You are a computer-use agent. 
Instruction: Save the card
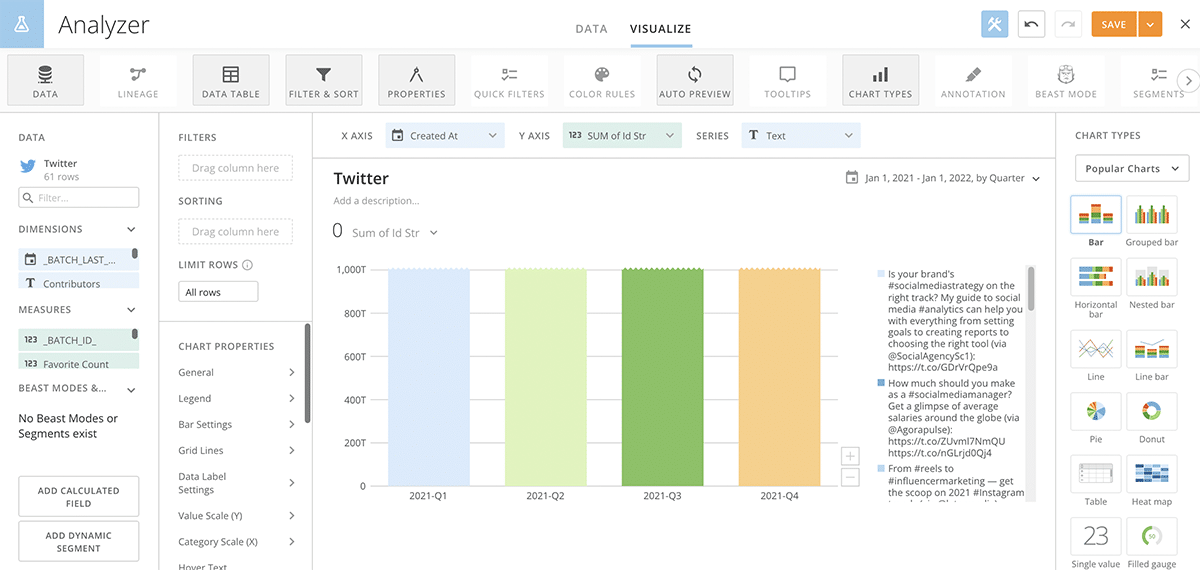tap(1114, 24)
